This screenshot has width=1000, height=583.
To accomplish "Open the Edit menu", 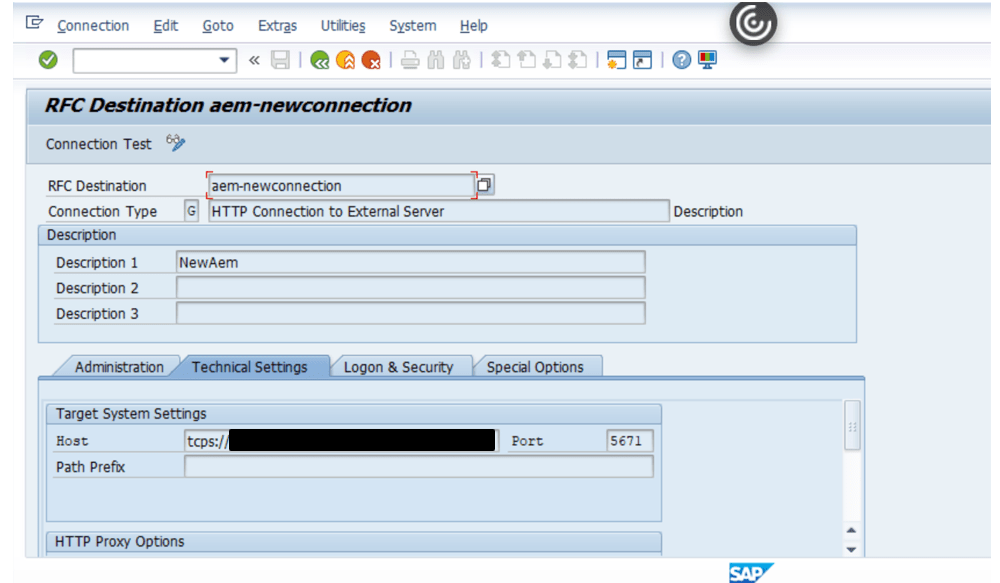I will tap(166, 26).
